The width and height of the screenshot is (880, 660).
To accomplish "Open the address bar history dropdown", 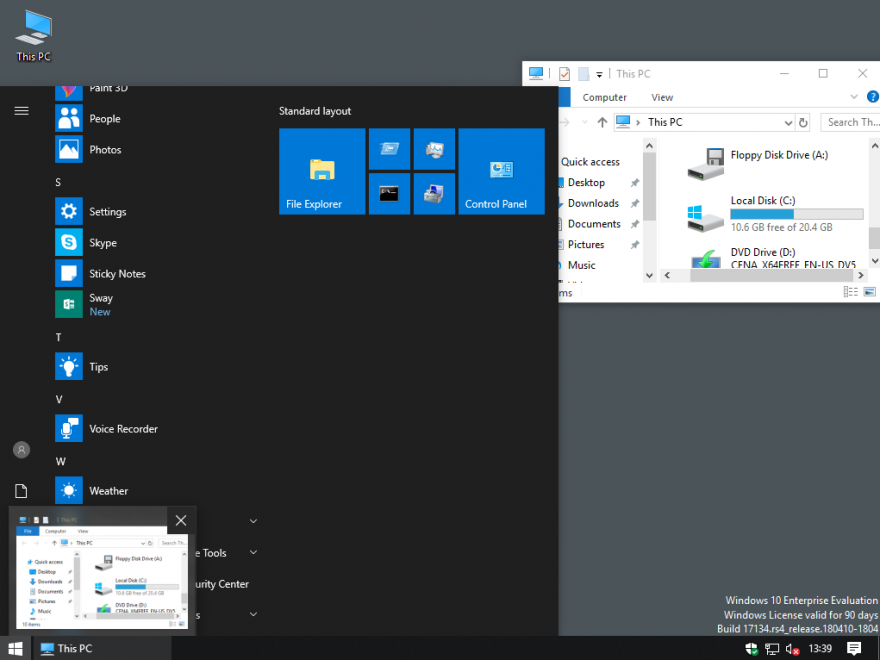I will pyautogui.click(x=788, y=122).
